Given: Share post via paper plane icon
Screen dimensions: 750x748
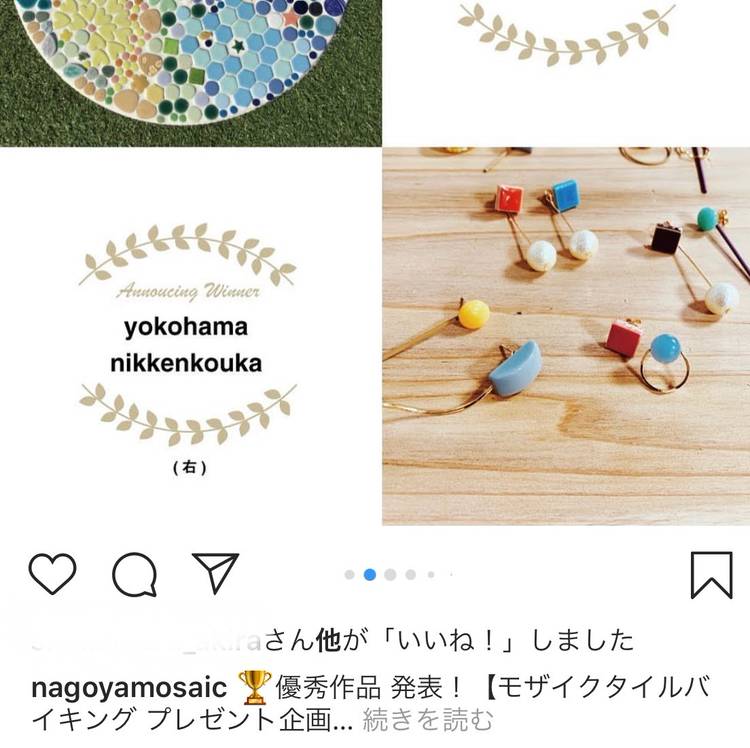Looking at the screenshot, I should (x=215, y=573).
